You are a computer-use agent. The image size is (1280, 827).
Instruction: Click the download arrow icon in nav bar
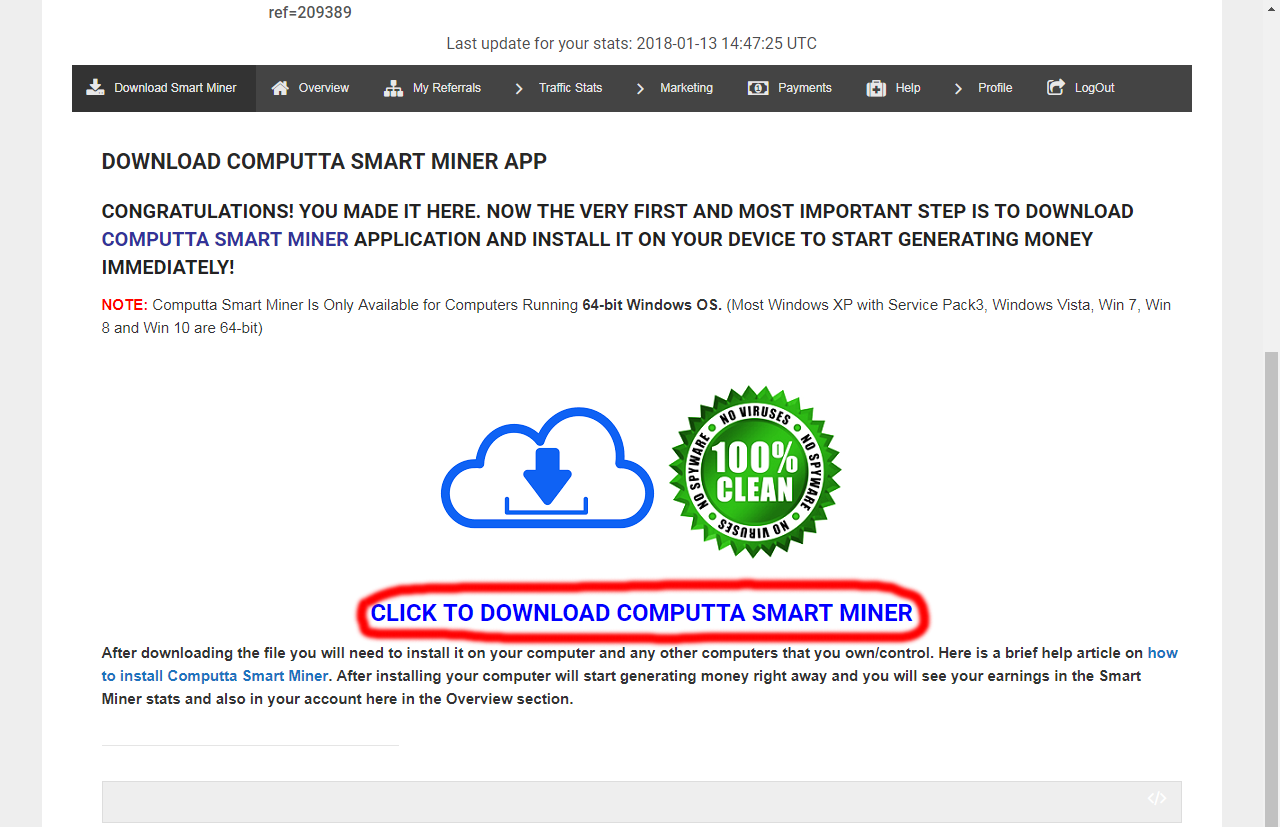pos(95,87)
